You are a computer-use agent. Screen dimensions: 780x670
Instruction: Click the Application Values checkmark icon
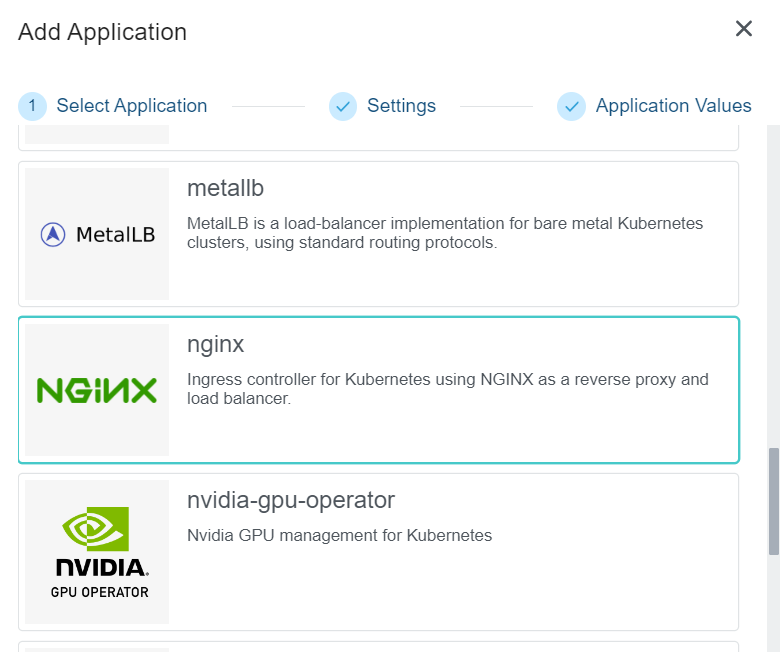571,106
